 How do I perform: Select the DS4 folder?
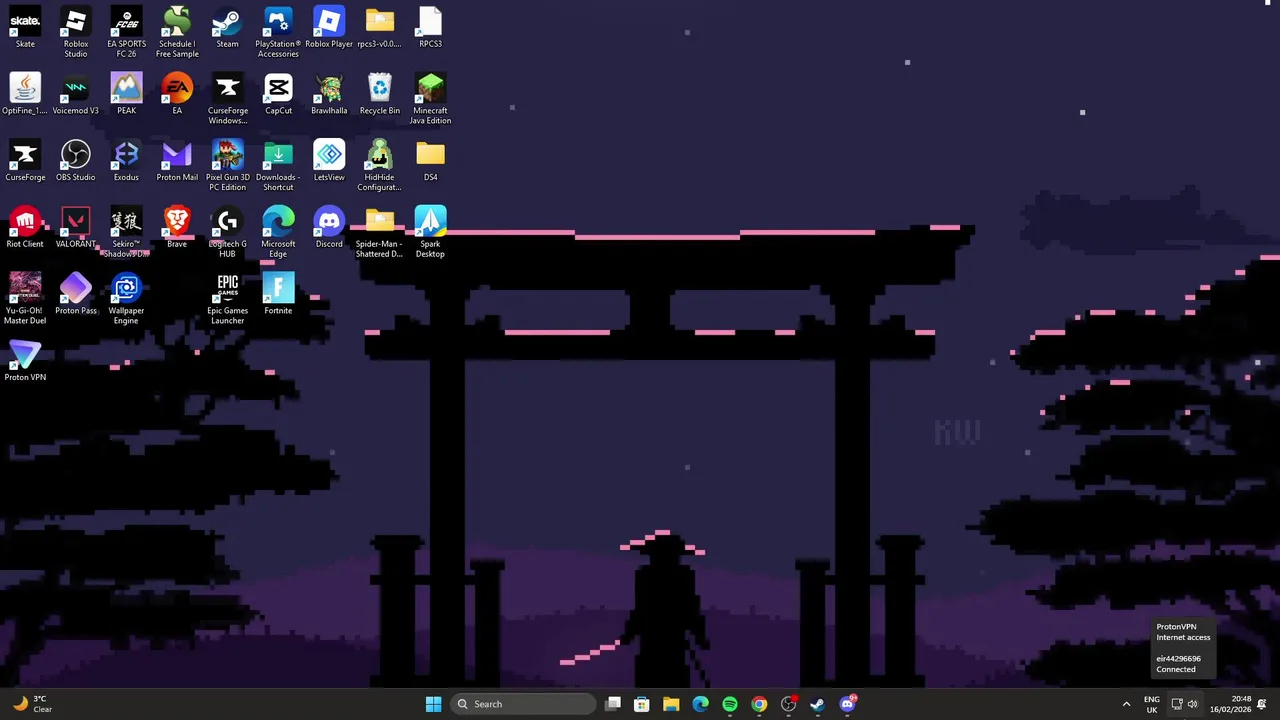(x=430, y=160)
